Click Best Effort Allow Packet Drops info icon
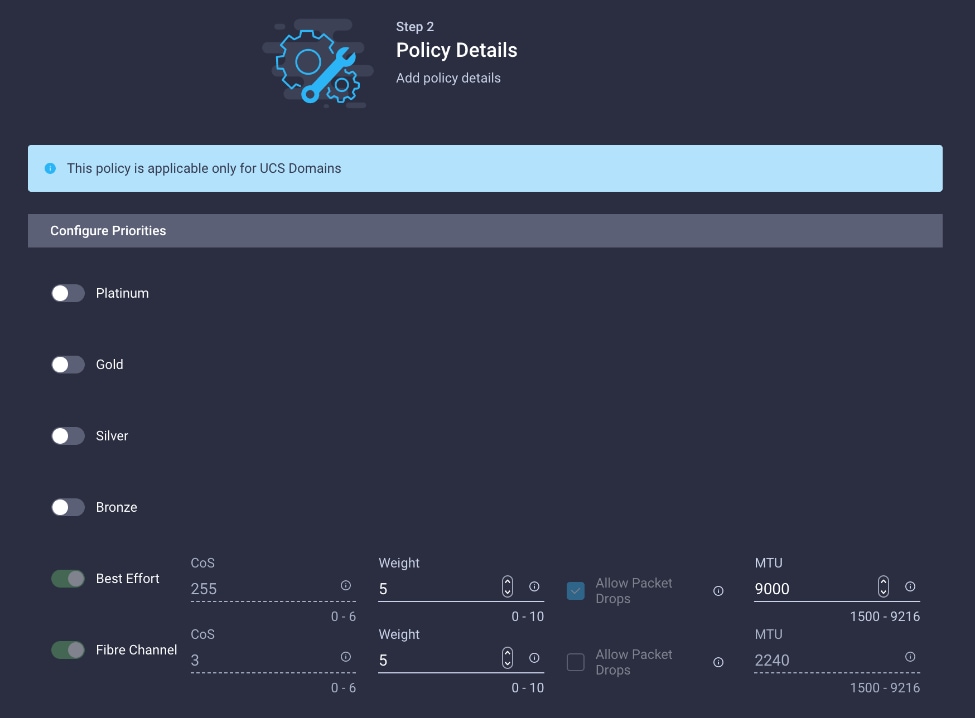Screen dimensions: 975x718 click(718, 591)
